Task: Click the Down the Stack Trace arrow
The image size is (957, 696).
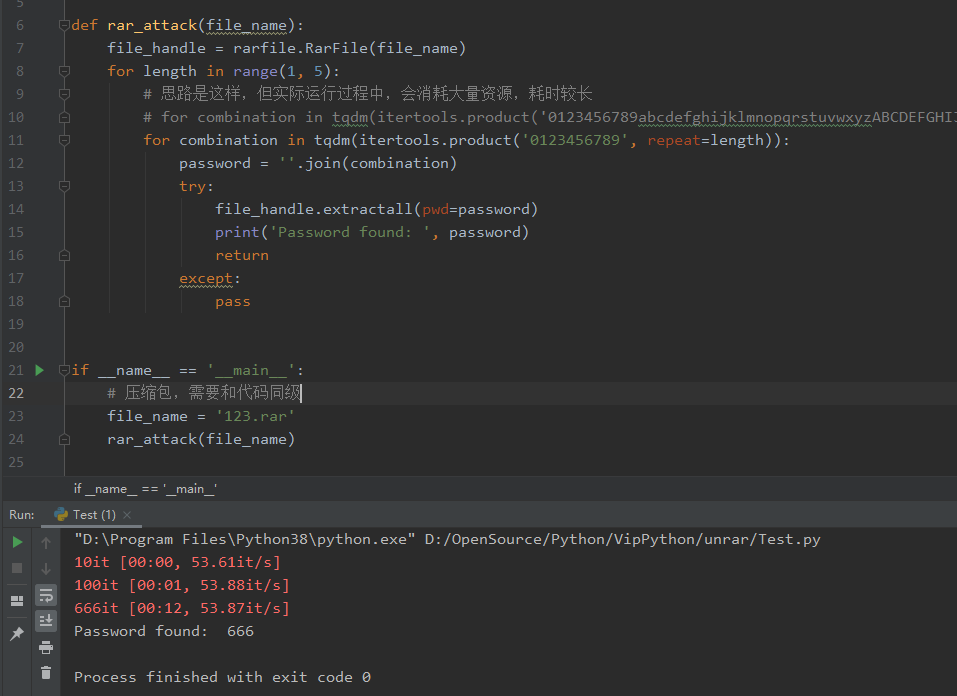Action: tap(46, 567)
